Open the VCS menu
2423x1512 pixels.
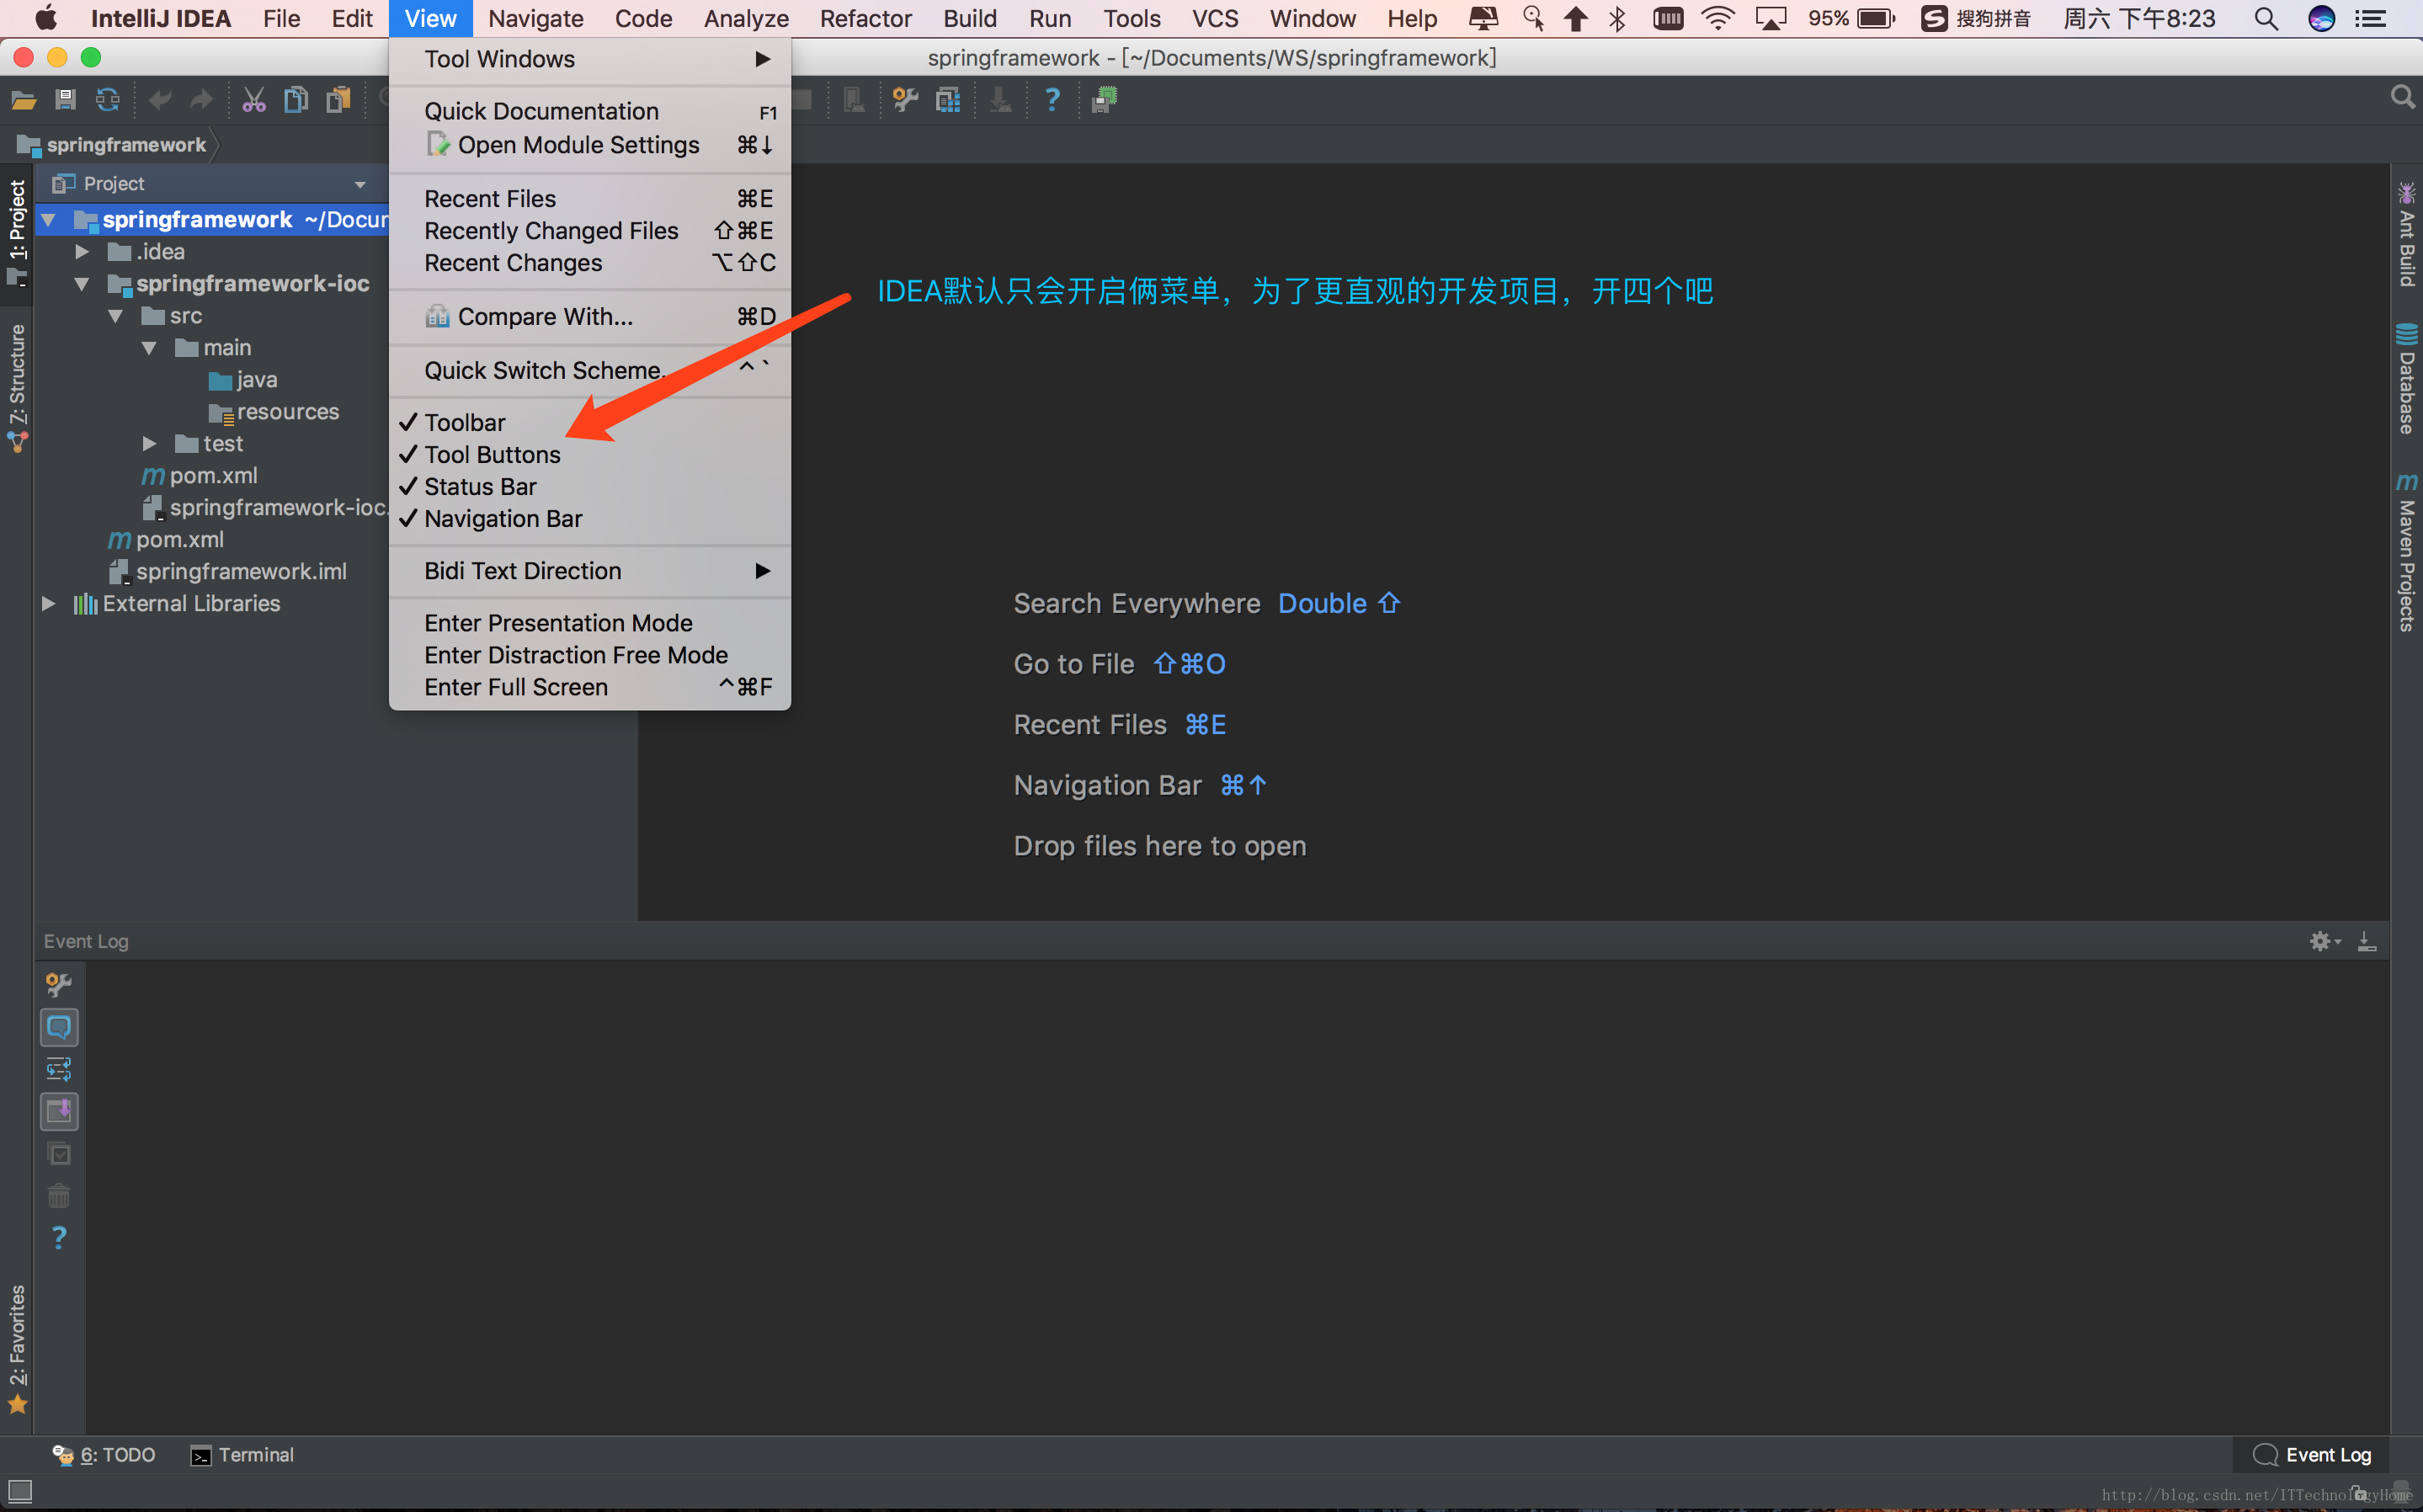[x=1214, y=18]
